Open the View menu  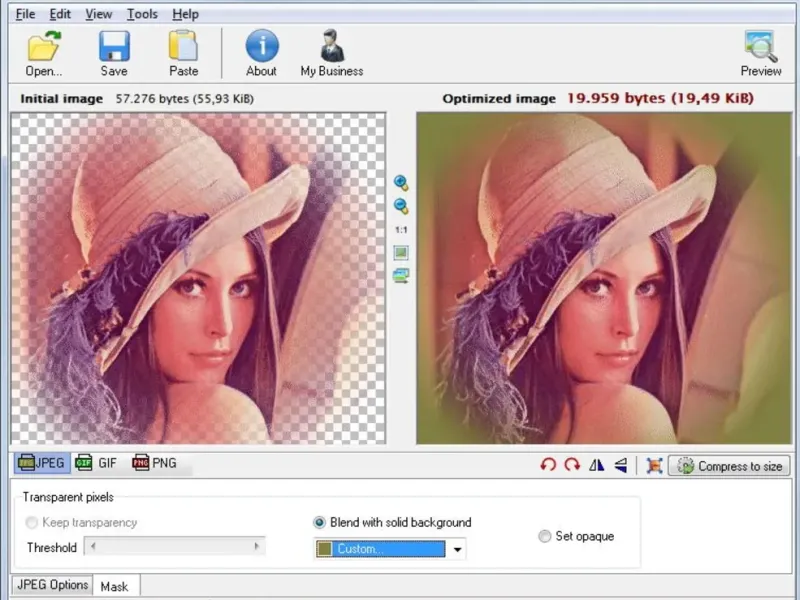(98, 14)
